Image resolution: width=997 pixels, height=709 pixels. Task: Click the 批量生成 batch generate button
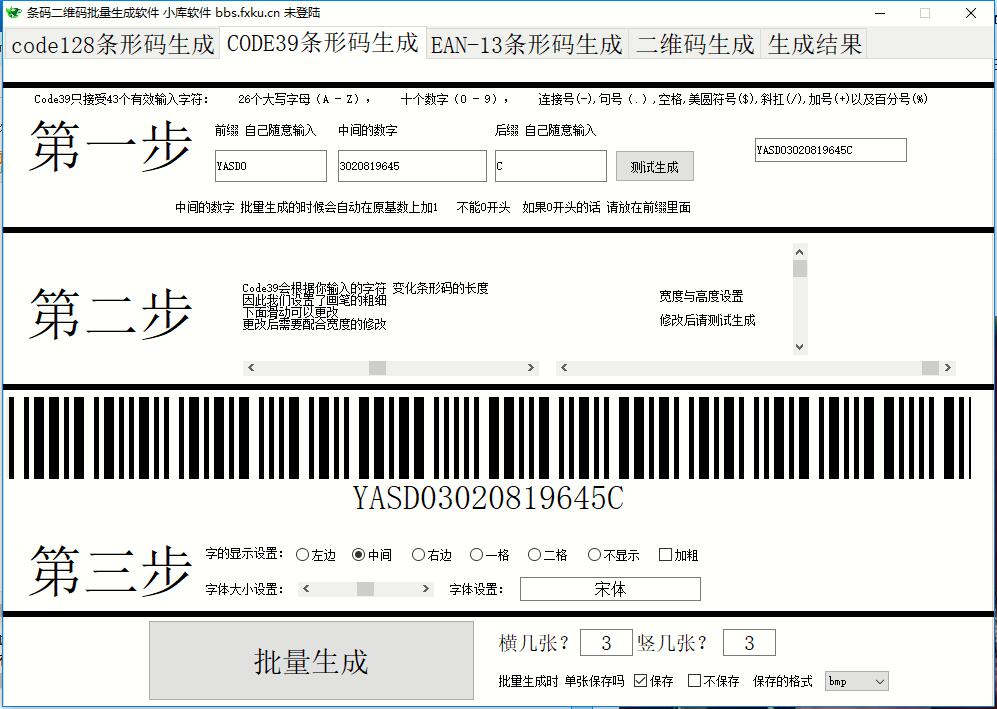(x=312, y=661)
